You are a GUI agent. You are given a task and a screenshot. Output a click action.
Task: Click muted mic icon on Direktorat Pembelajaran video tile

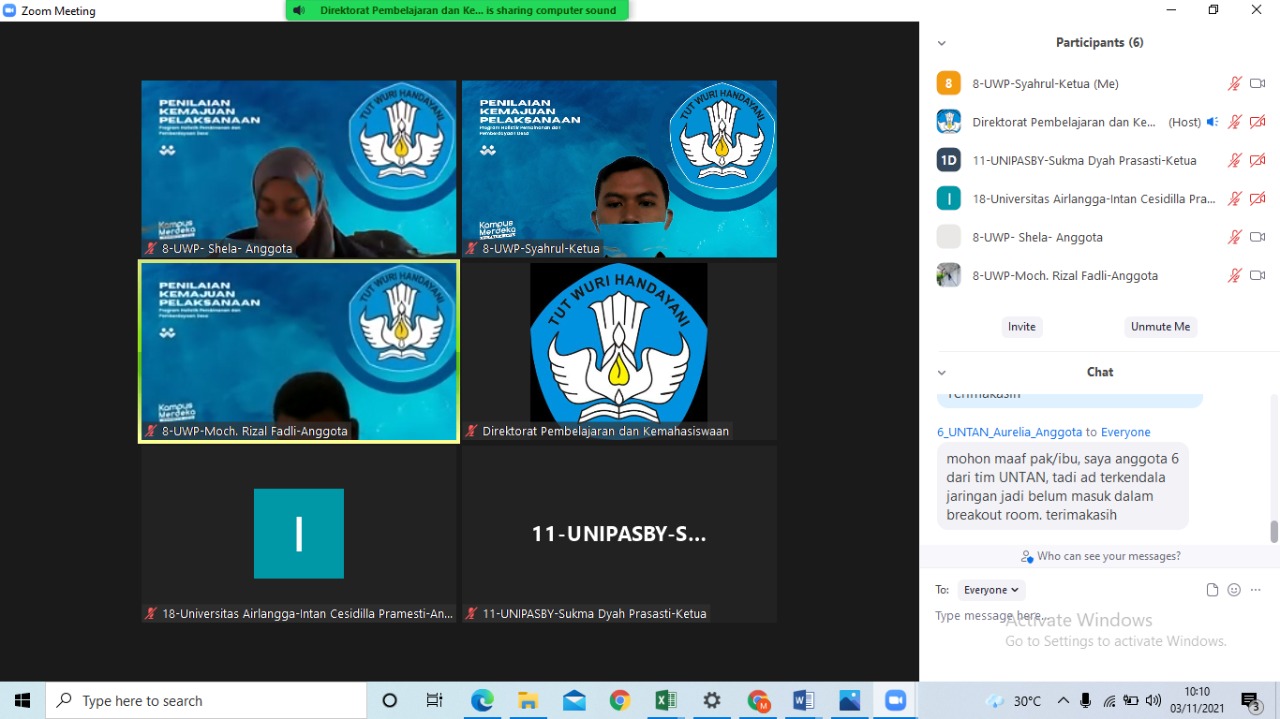pos(471,432)
